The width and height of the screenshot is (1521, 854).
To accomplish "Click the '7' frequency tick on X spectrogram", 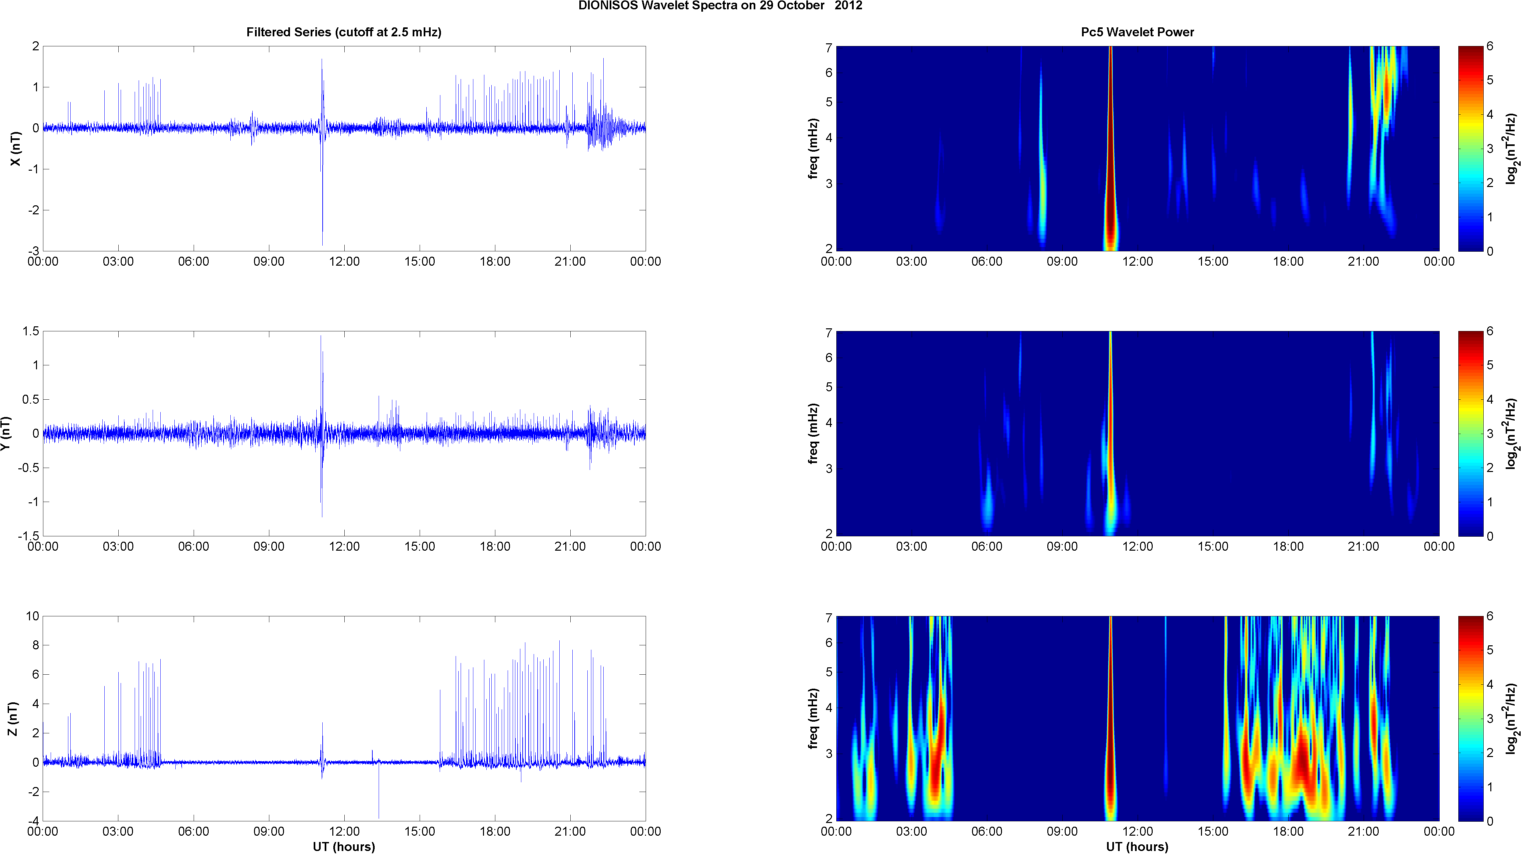I will (829, 47).
